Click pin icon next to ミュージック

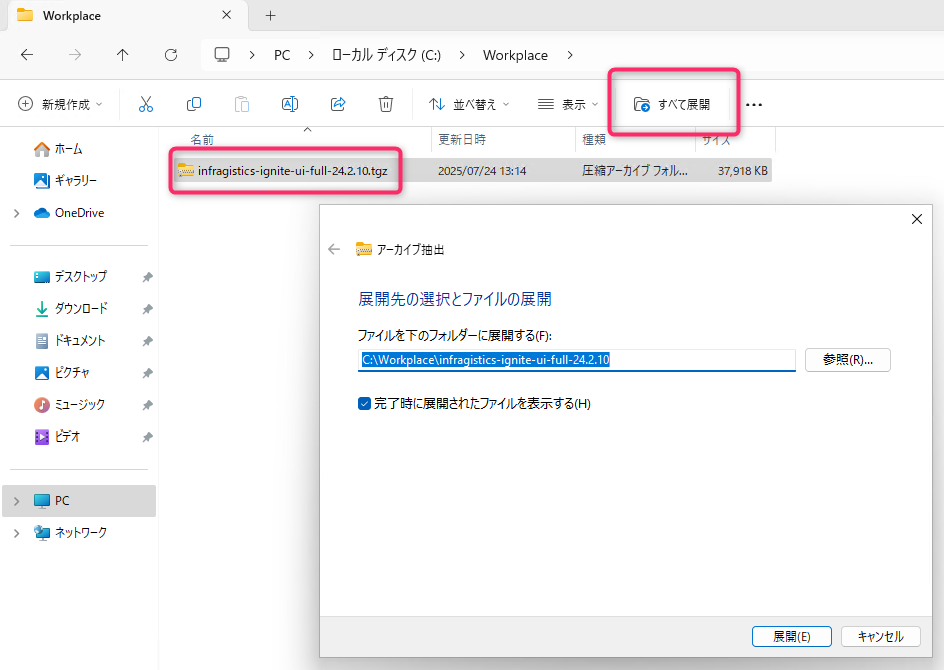(148, 405)
